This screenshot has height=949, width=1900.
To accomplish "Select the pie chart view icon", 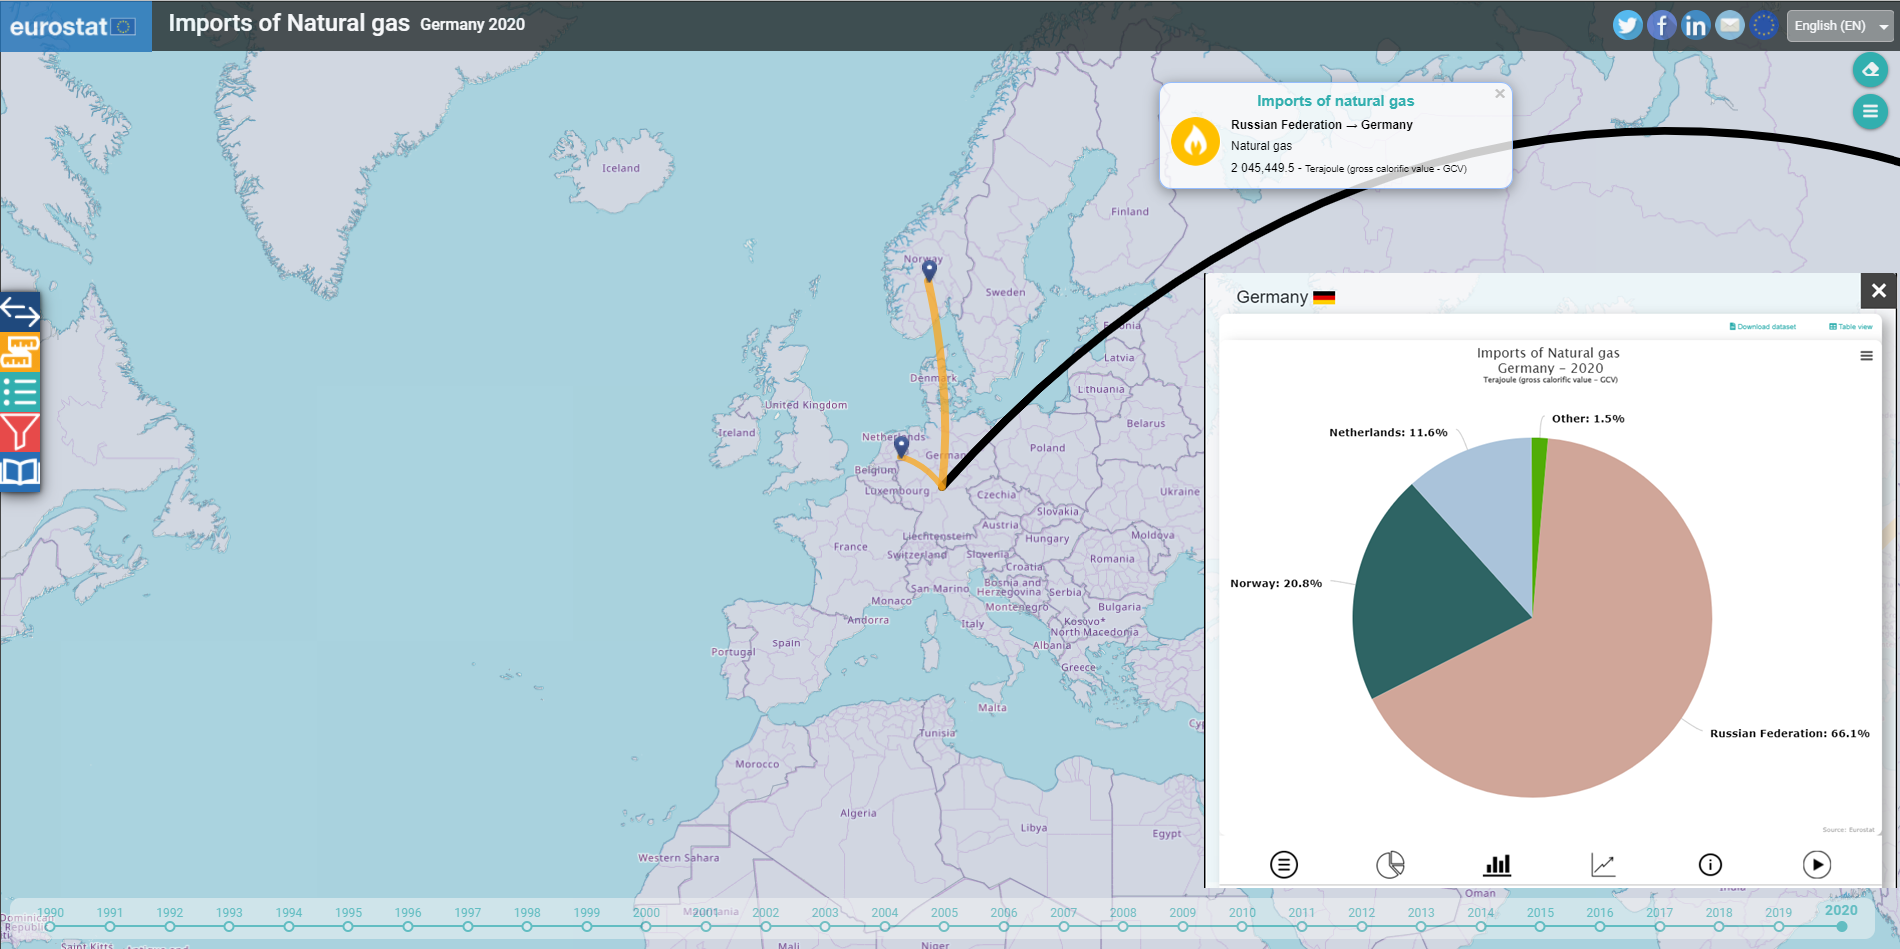I will coord(1390,864).
